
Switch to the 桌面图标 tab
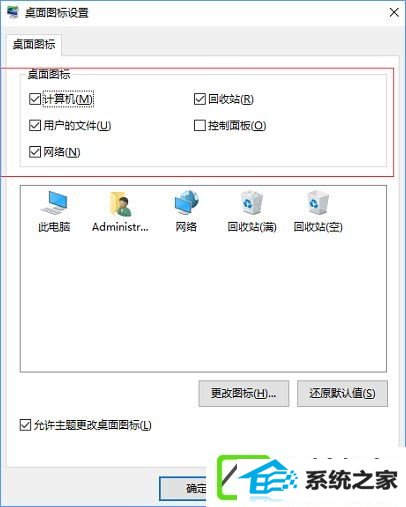pos(34,44)
